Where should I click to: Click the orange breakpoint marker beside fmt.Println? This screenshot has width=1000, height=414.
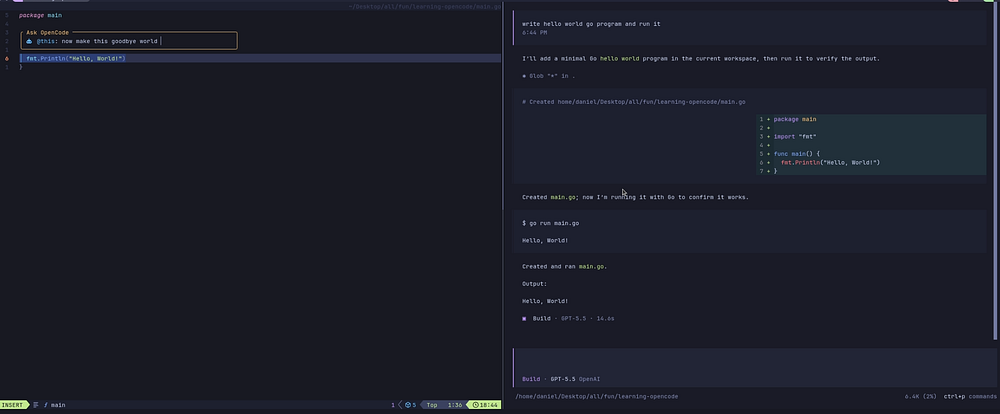(6, 59)
